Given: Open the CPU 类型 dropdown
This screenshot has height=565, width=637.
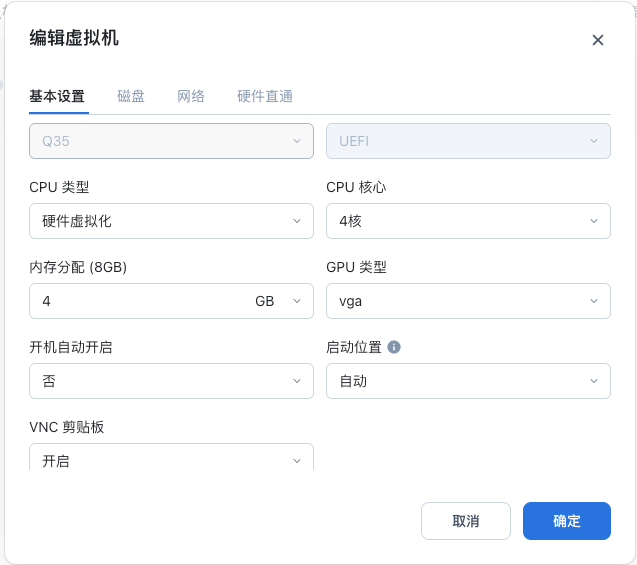Looking at the screenshot, I should (171, 221).
